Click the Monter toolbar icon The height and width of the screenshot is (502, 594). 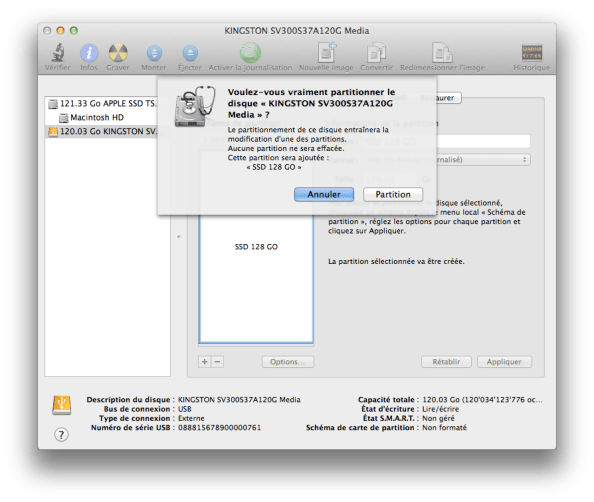coord(154,53)
